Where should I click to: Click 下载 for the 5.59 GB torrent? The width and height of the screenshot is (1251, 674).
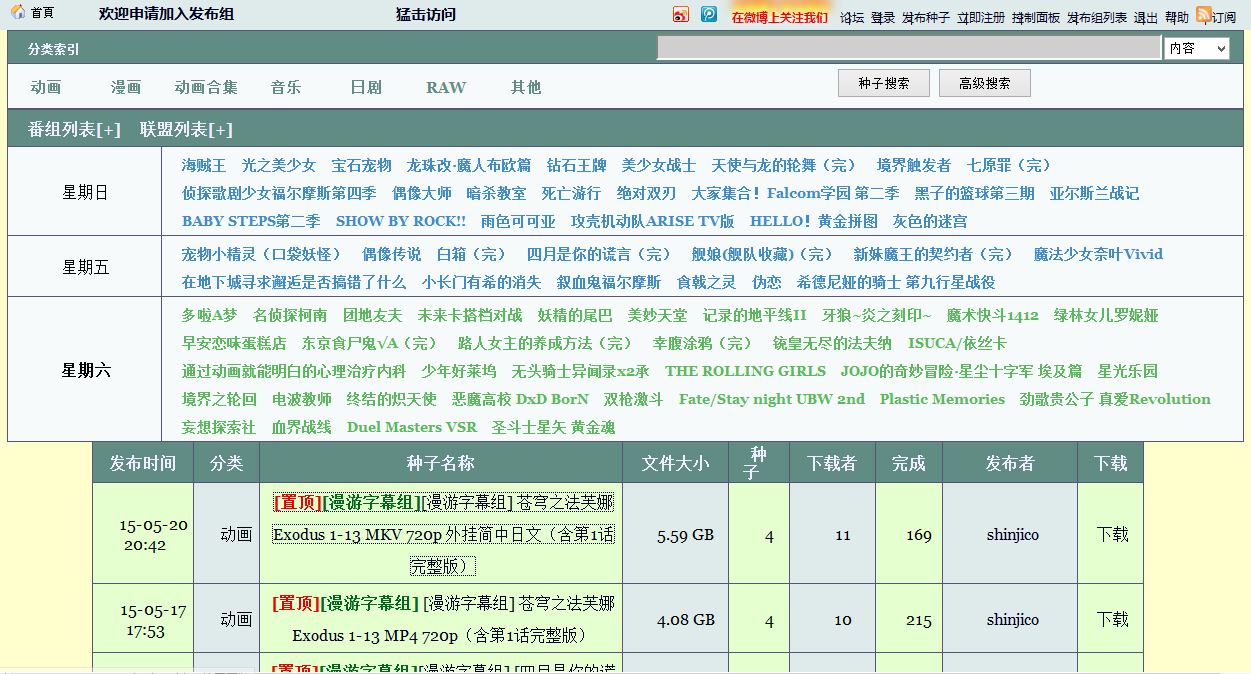(1112, 534)
